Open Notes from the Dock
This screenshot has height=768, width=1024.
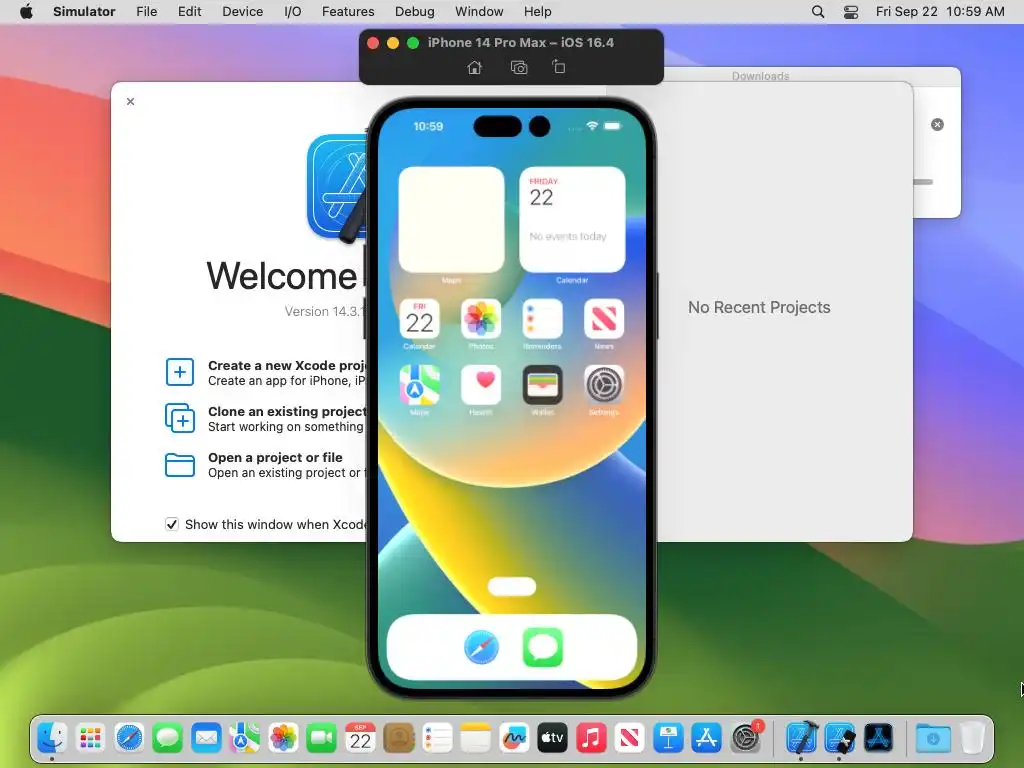pos(475,738)
